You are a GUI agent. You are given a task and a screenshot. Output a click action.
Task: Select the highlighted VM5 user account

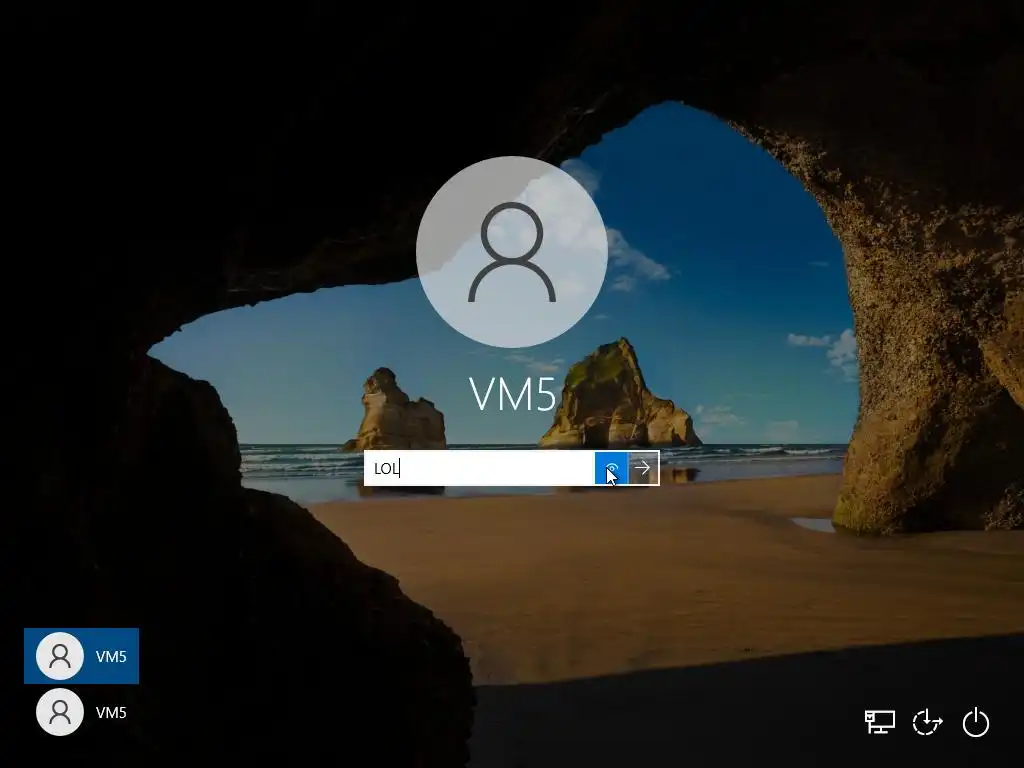pyautogui.click(x=82, y=656)
